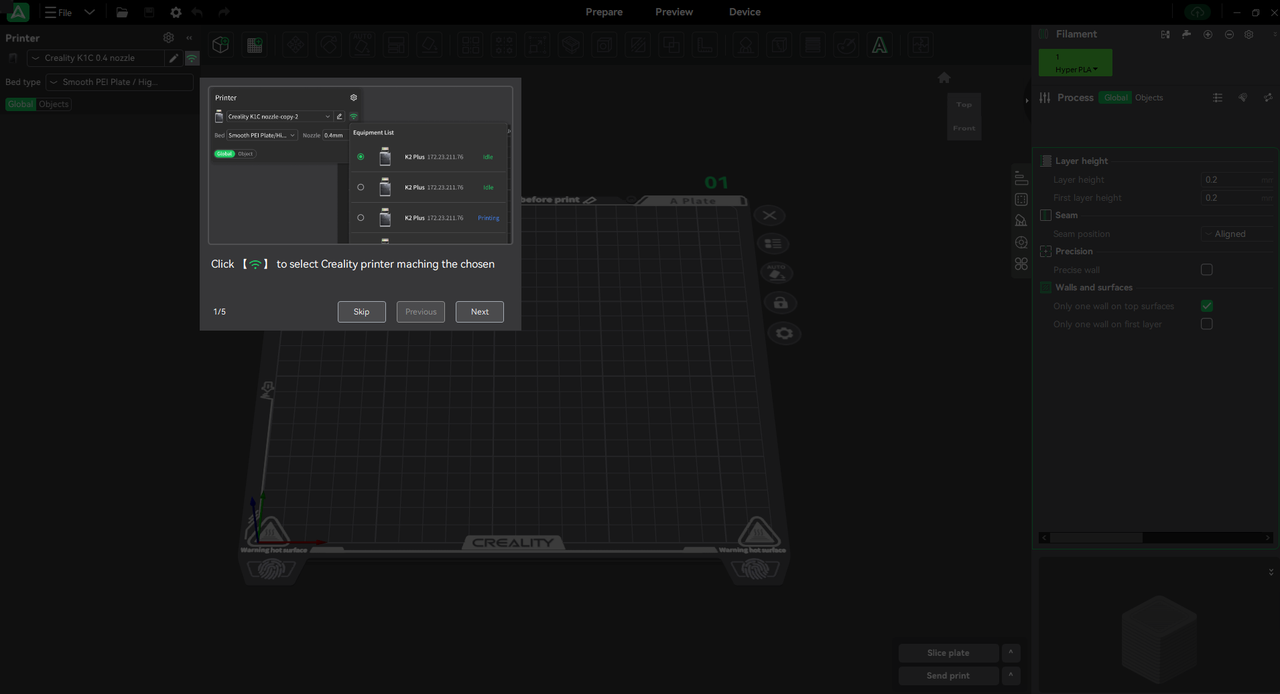Select the Support category icon in sidebar
Viewport: 1280px width, 694px height.
click(1021, 221)
